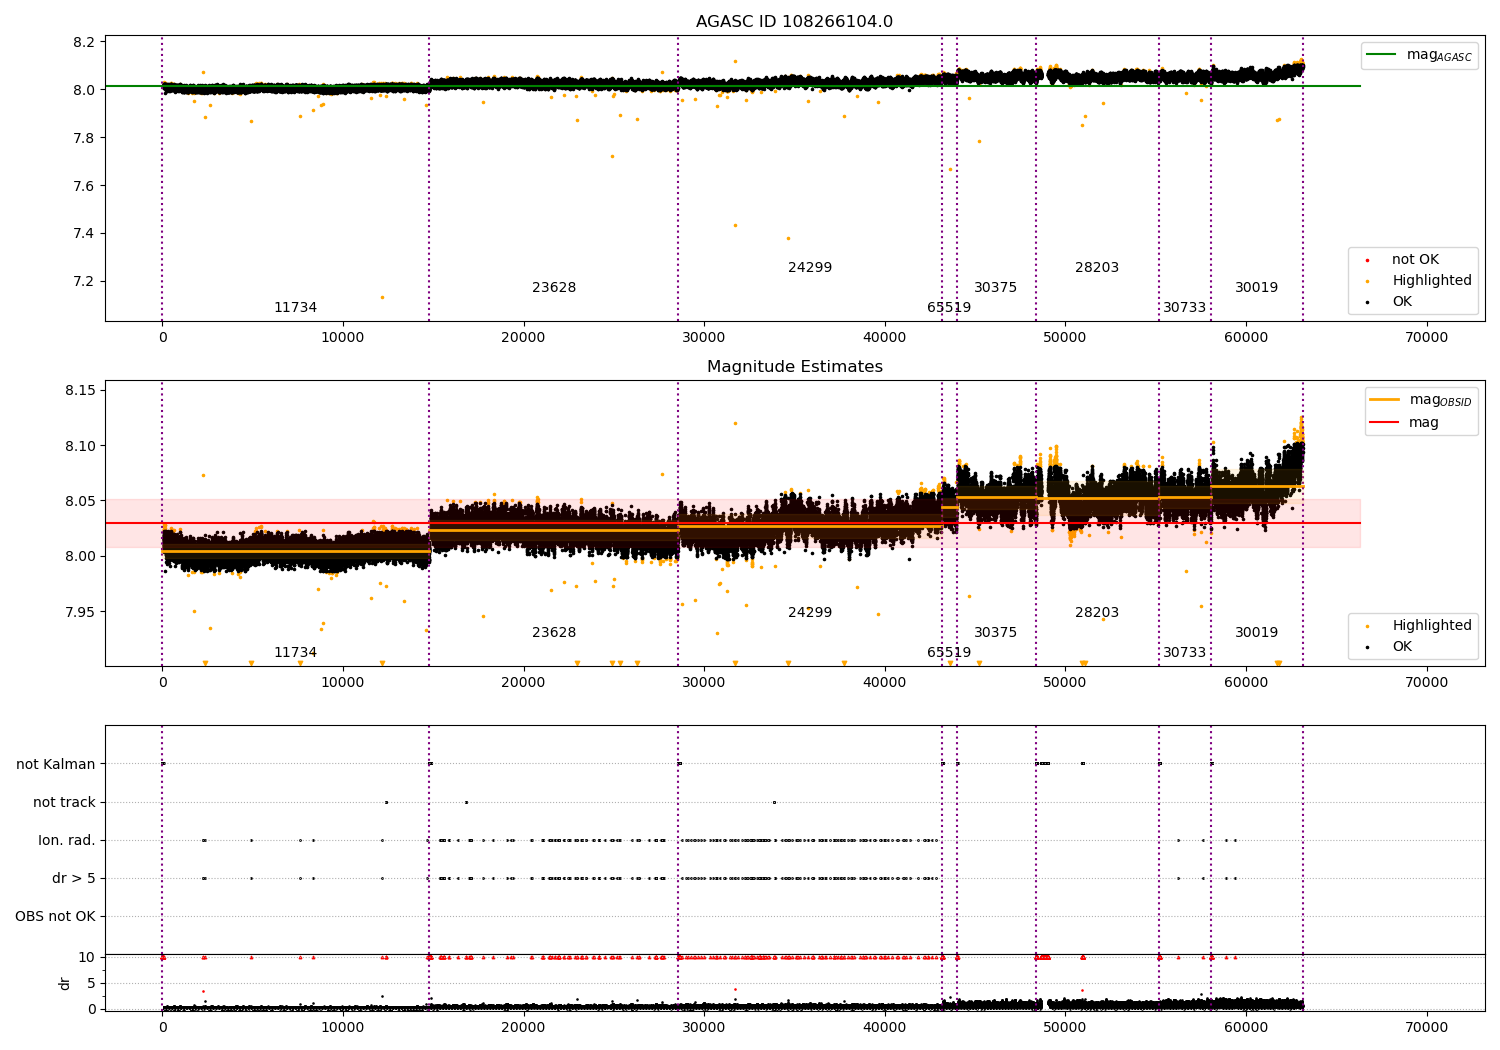Click obsid label 23628 in the top plot

coord(554,288)
